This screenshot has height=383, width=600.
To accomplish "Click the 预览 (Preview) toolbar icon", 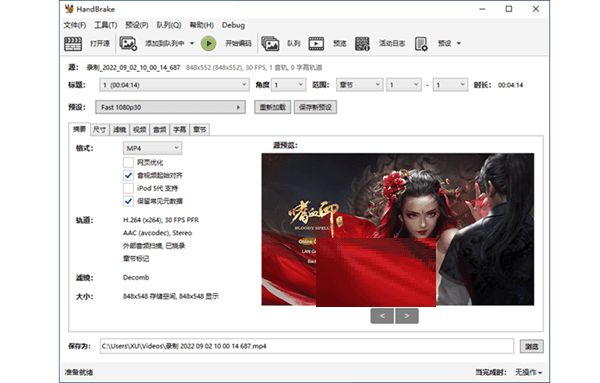I will coord(316,43).
